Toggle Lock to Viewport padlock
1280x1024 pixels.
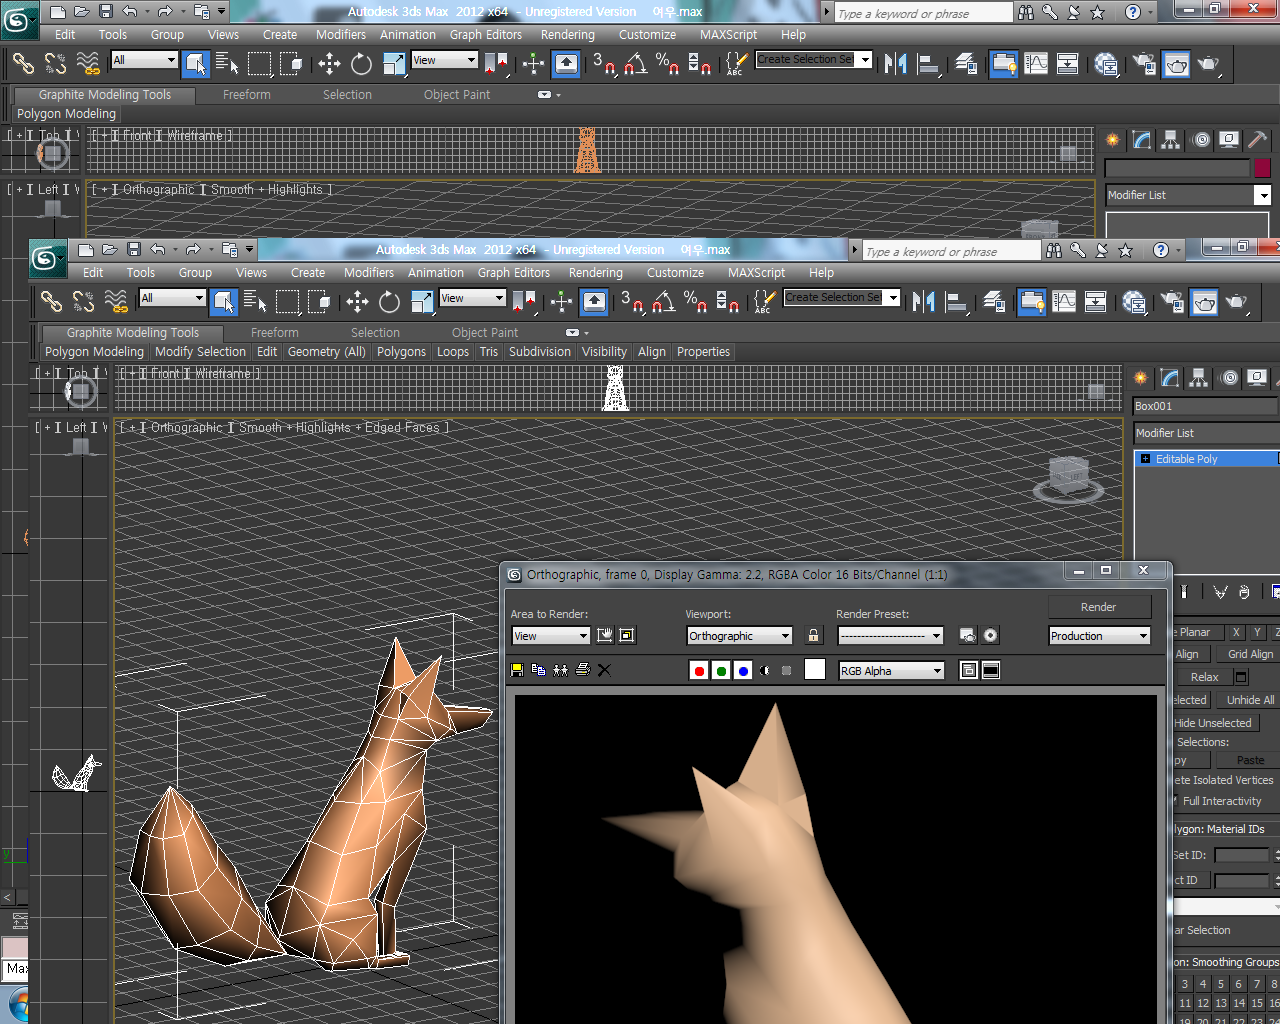[813, 635]
